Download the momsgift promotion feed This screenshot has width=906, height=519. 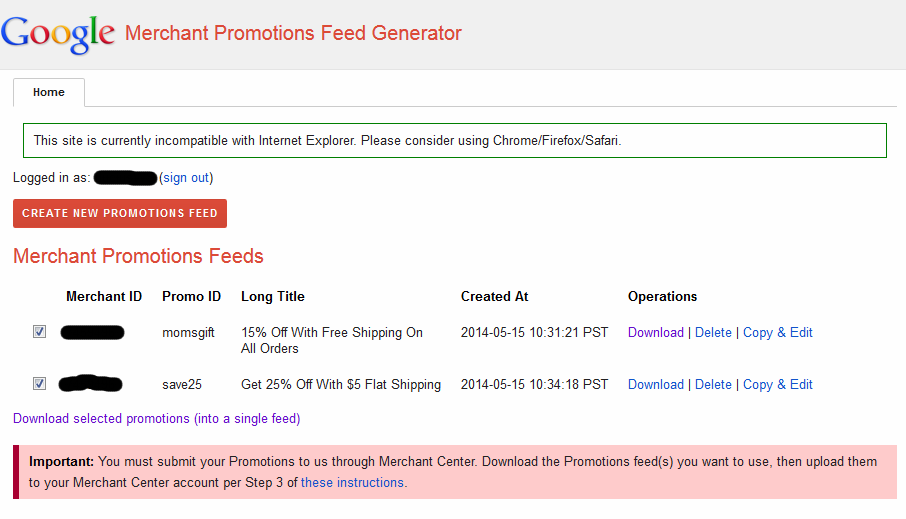[x=656, y=332]
